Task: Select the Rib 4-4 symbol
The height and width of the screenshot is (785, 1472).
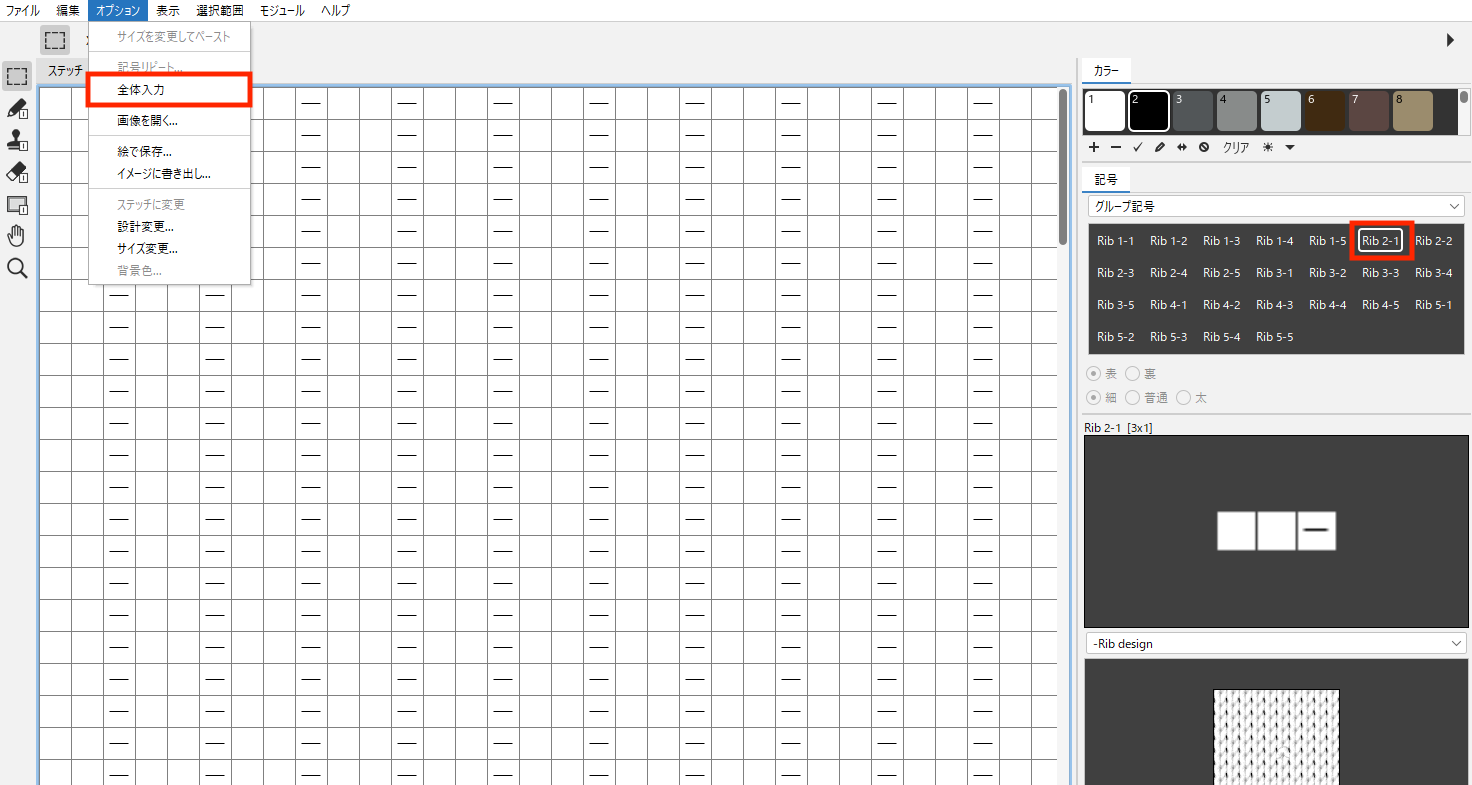Action: click(x=1327, y=305)
